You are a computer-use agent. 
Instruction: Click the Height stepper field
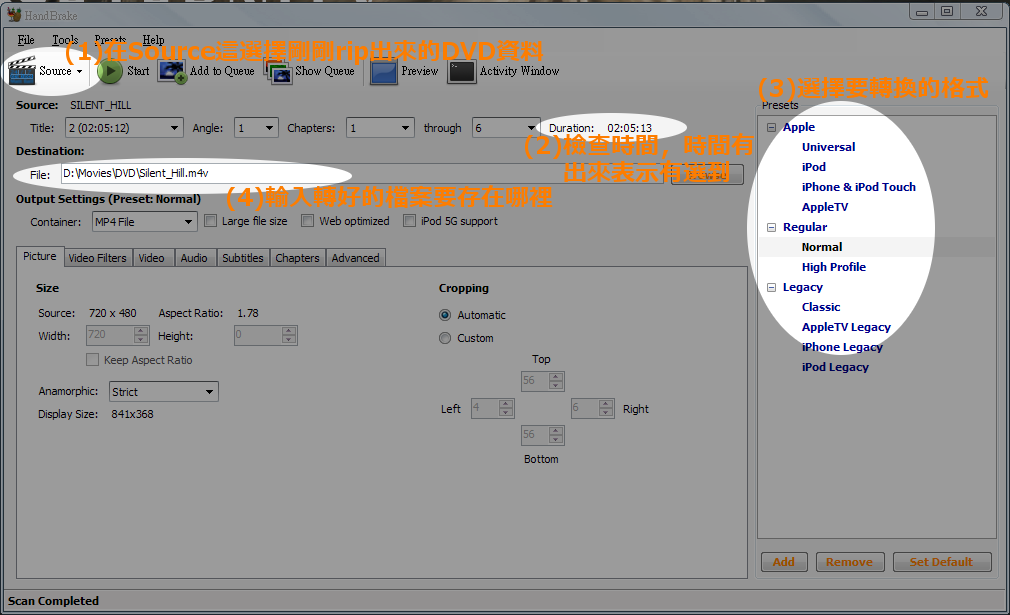click(x=265, y=335)
